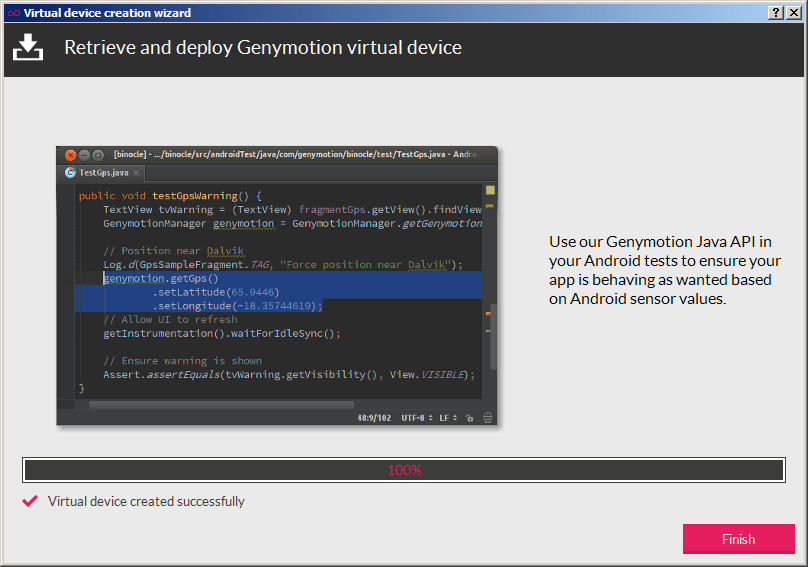The height and width of the screenshot is (567, 808).
Task: Click the Finish button
Action: [x=738, y=539]
